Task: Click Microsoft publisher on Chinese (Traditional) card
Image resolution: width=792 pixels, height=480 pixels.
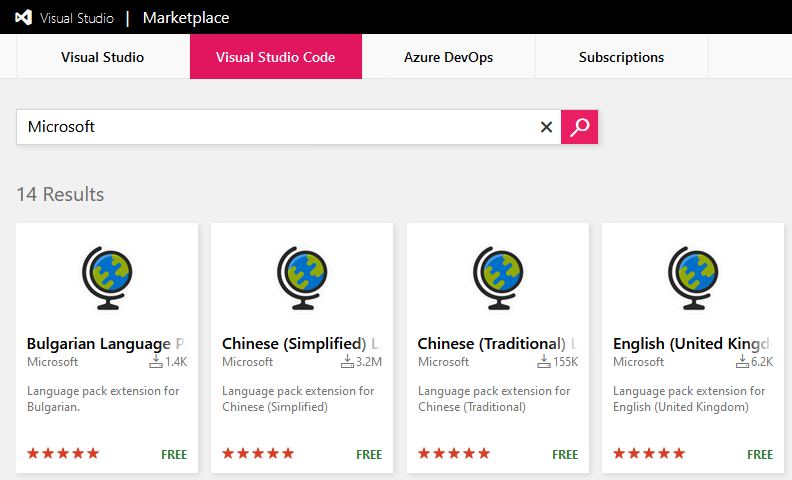Action: tap(443, 362)
